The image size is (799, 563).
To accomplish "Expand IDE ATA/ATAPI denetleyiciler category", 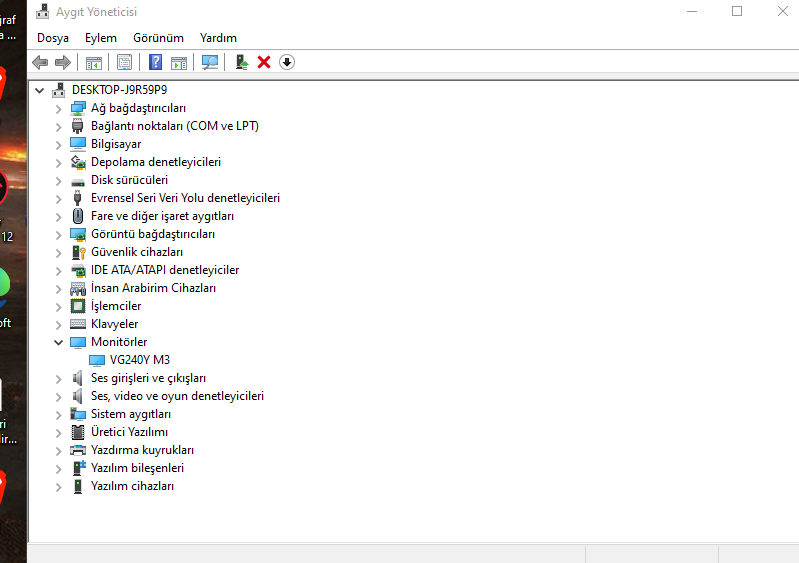I will coord(59,271).
